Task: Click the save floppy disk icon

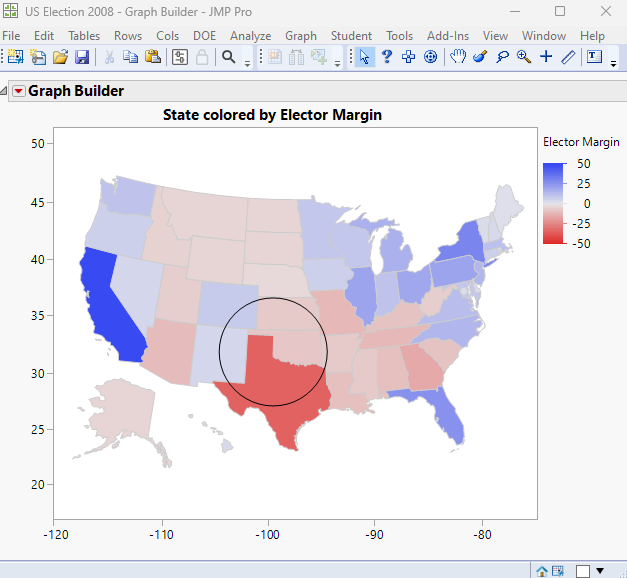Action: click(82, 57)
